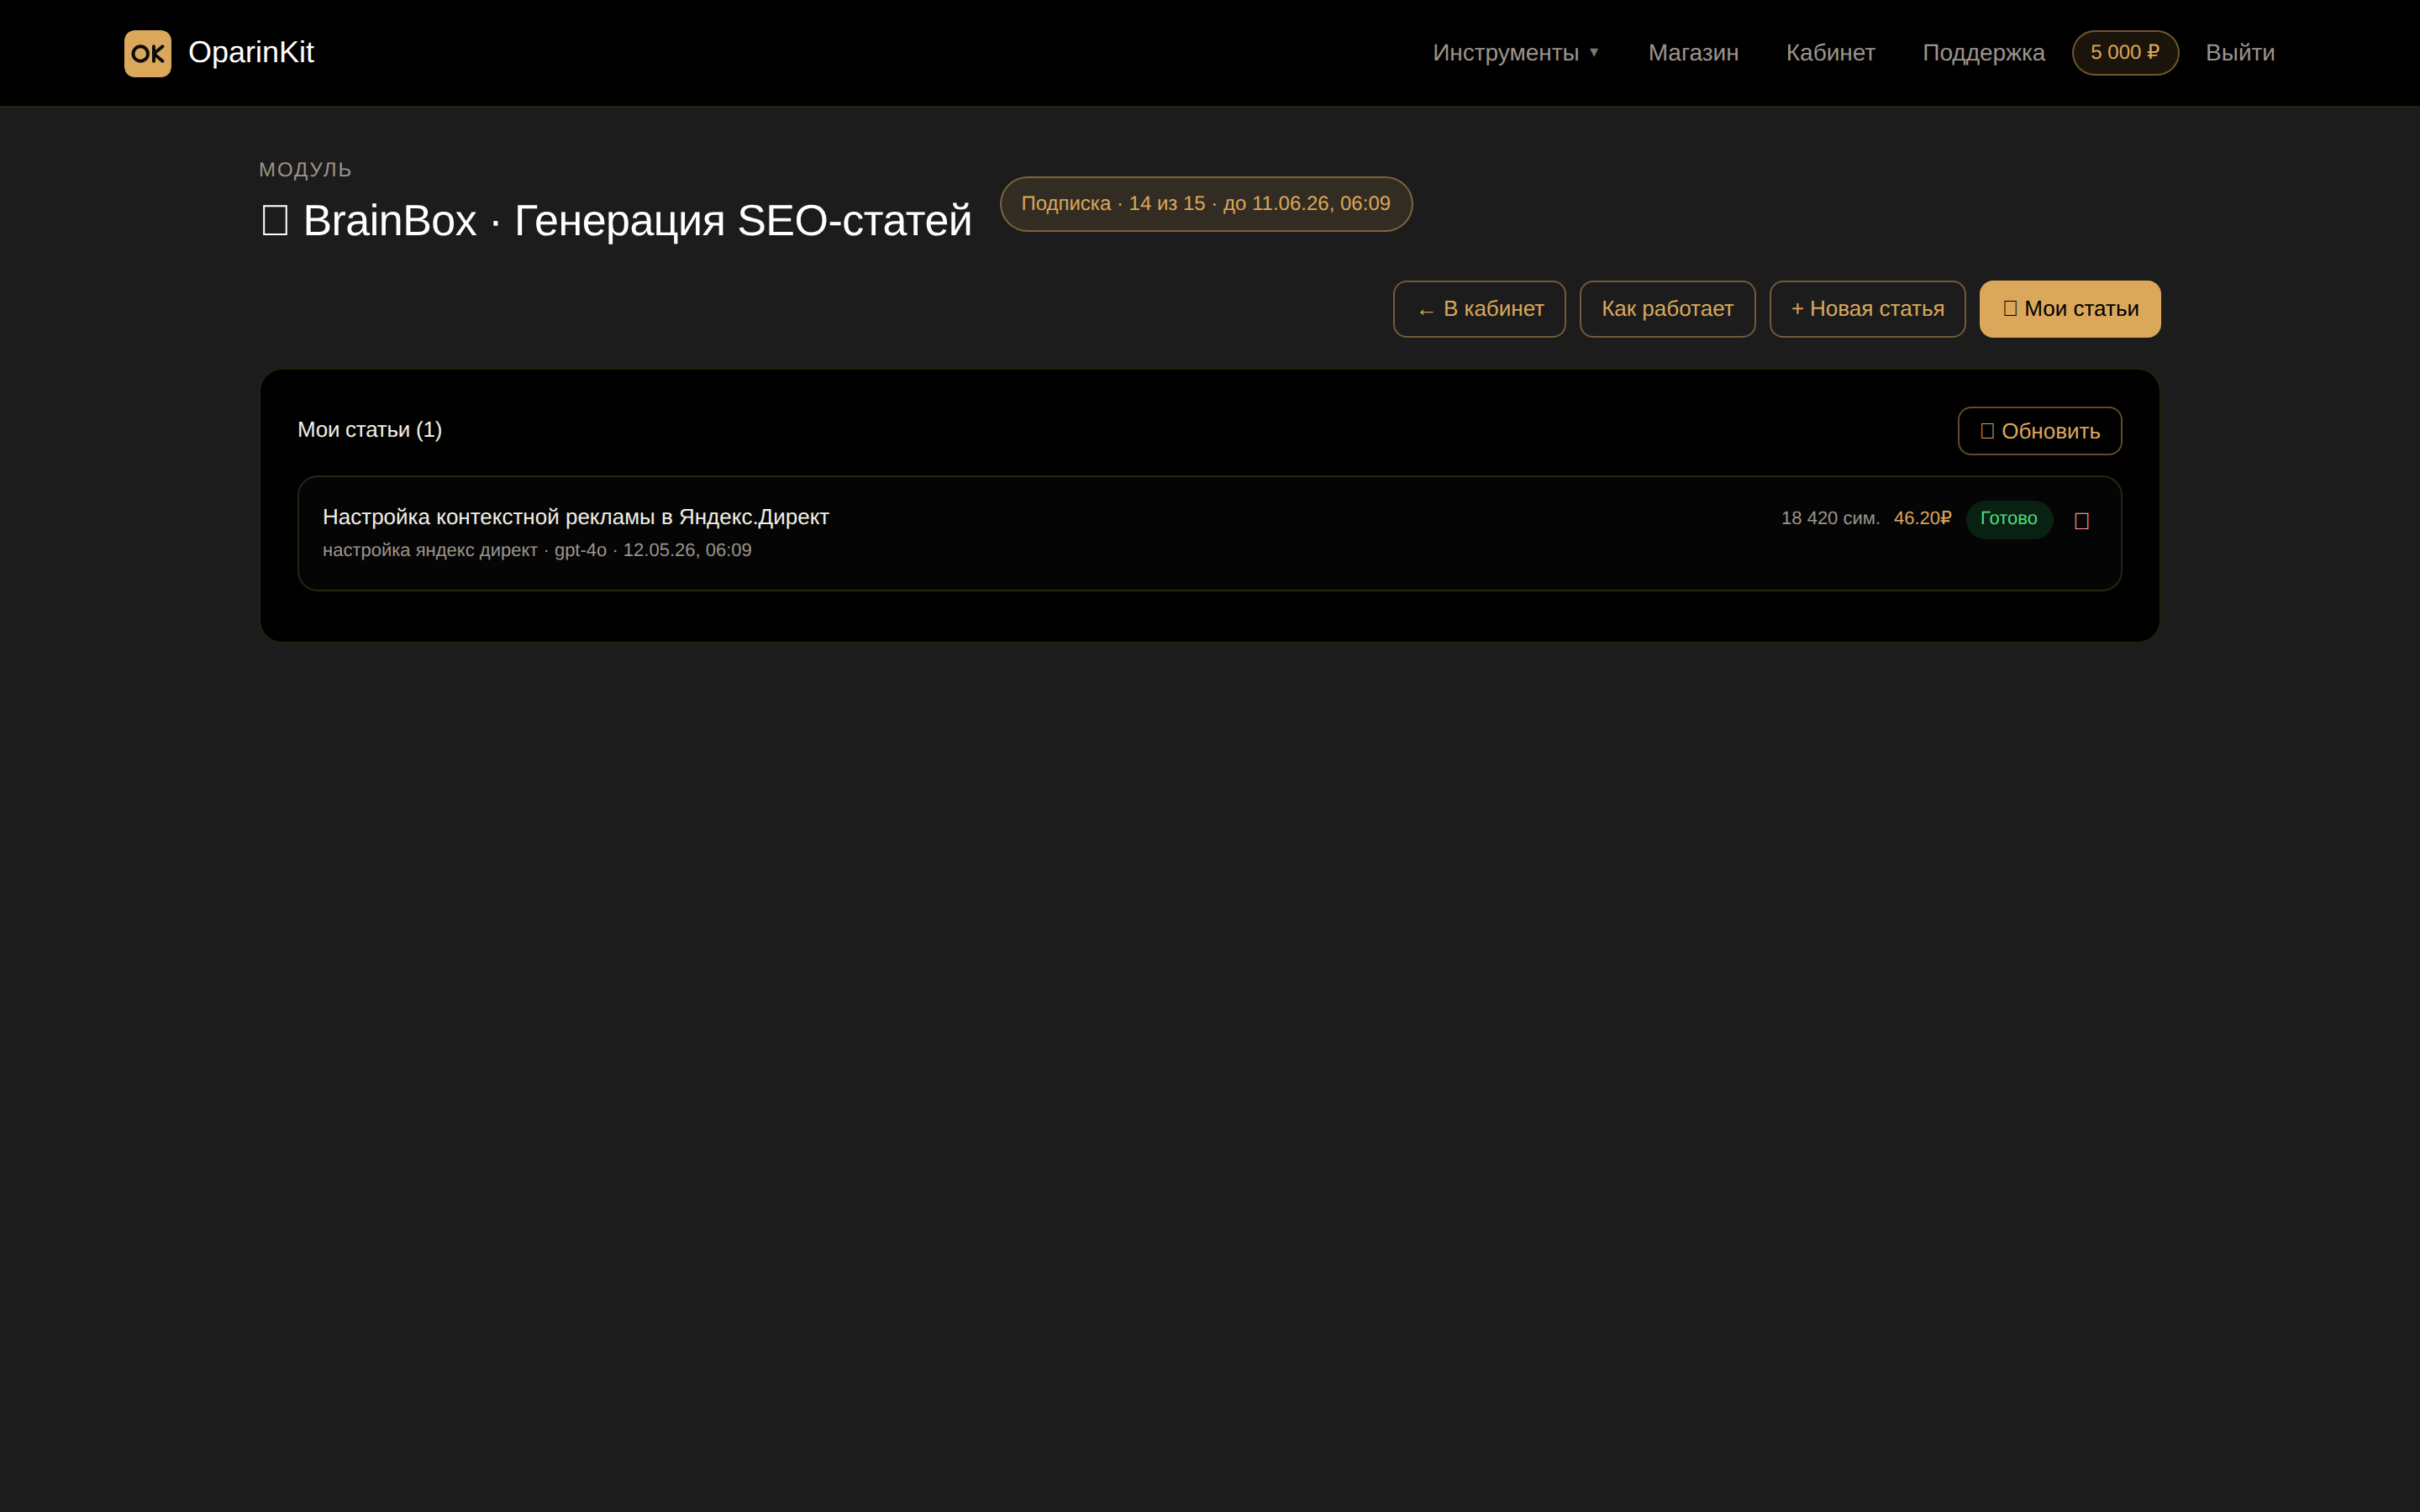Image resolution: width=2420 pixels, height=1512 pixels.
Task: Open the Магазин menu item
Action: coord(1693,53)
